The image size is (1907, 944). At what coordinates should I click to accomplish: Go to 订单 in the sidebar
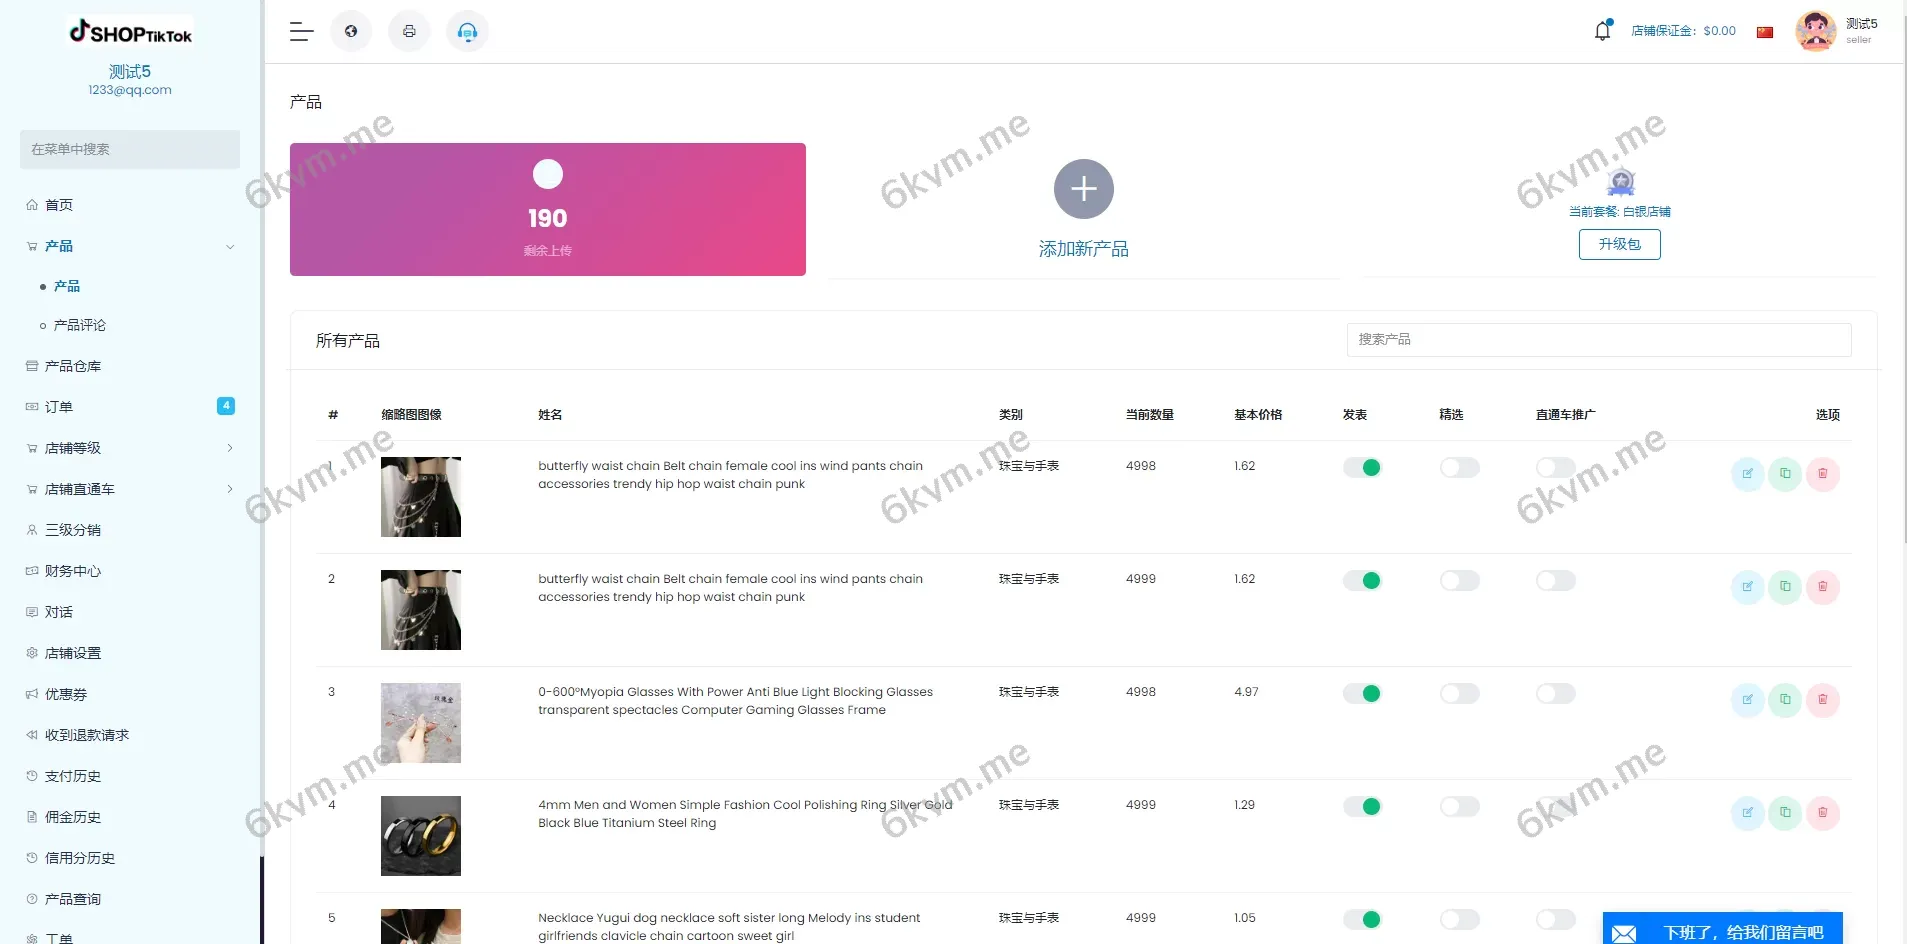[x=59, y=407]
